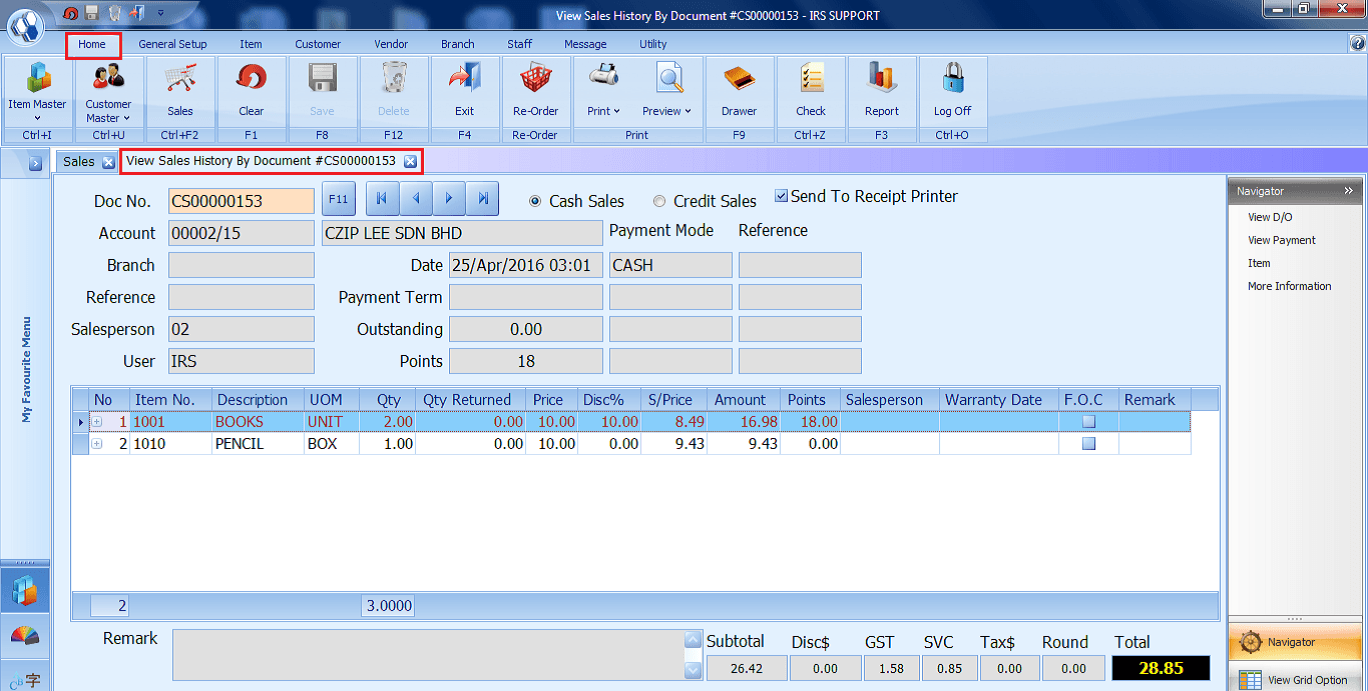Click the blue cubes sidebar icon
The height and width of the screenshot is (691, 1368).
coord(25,591)
